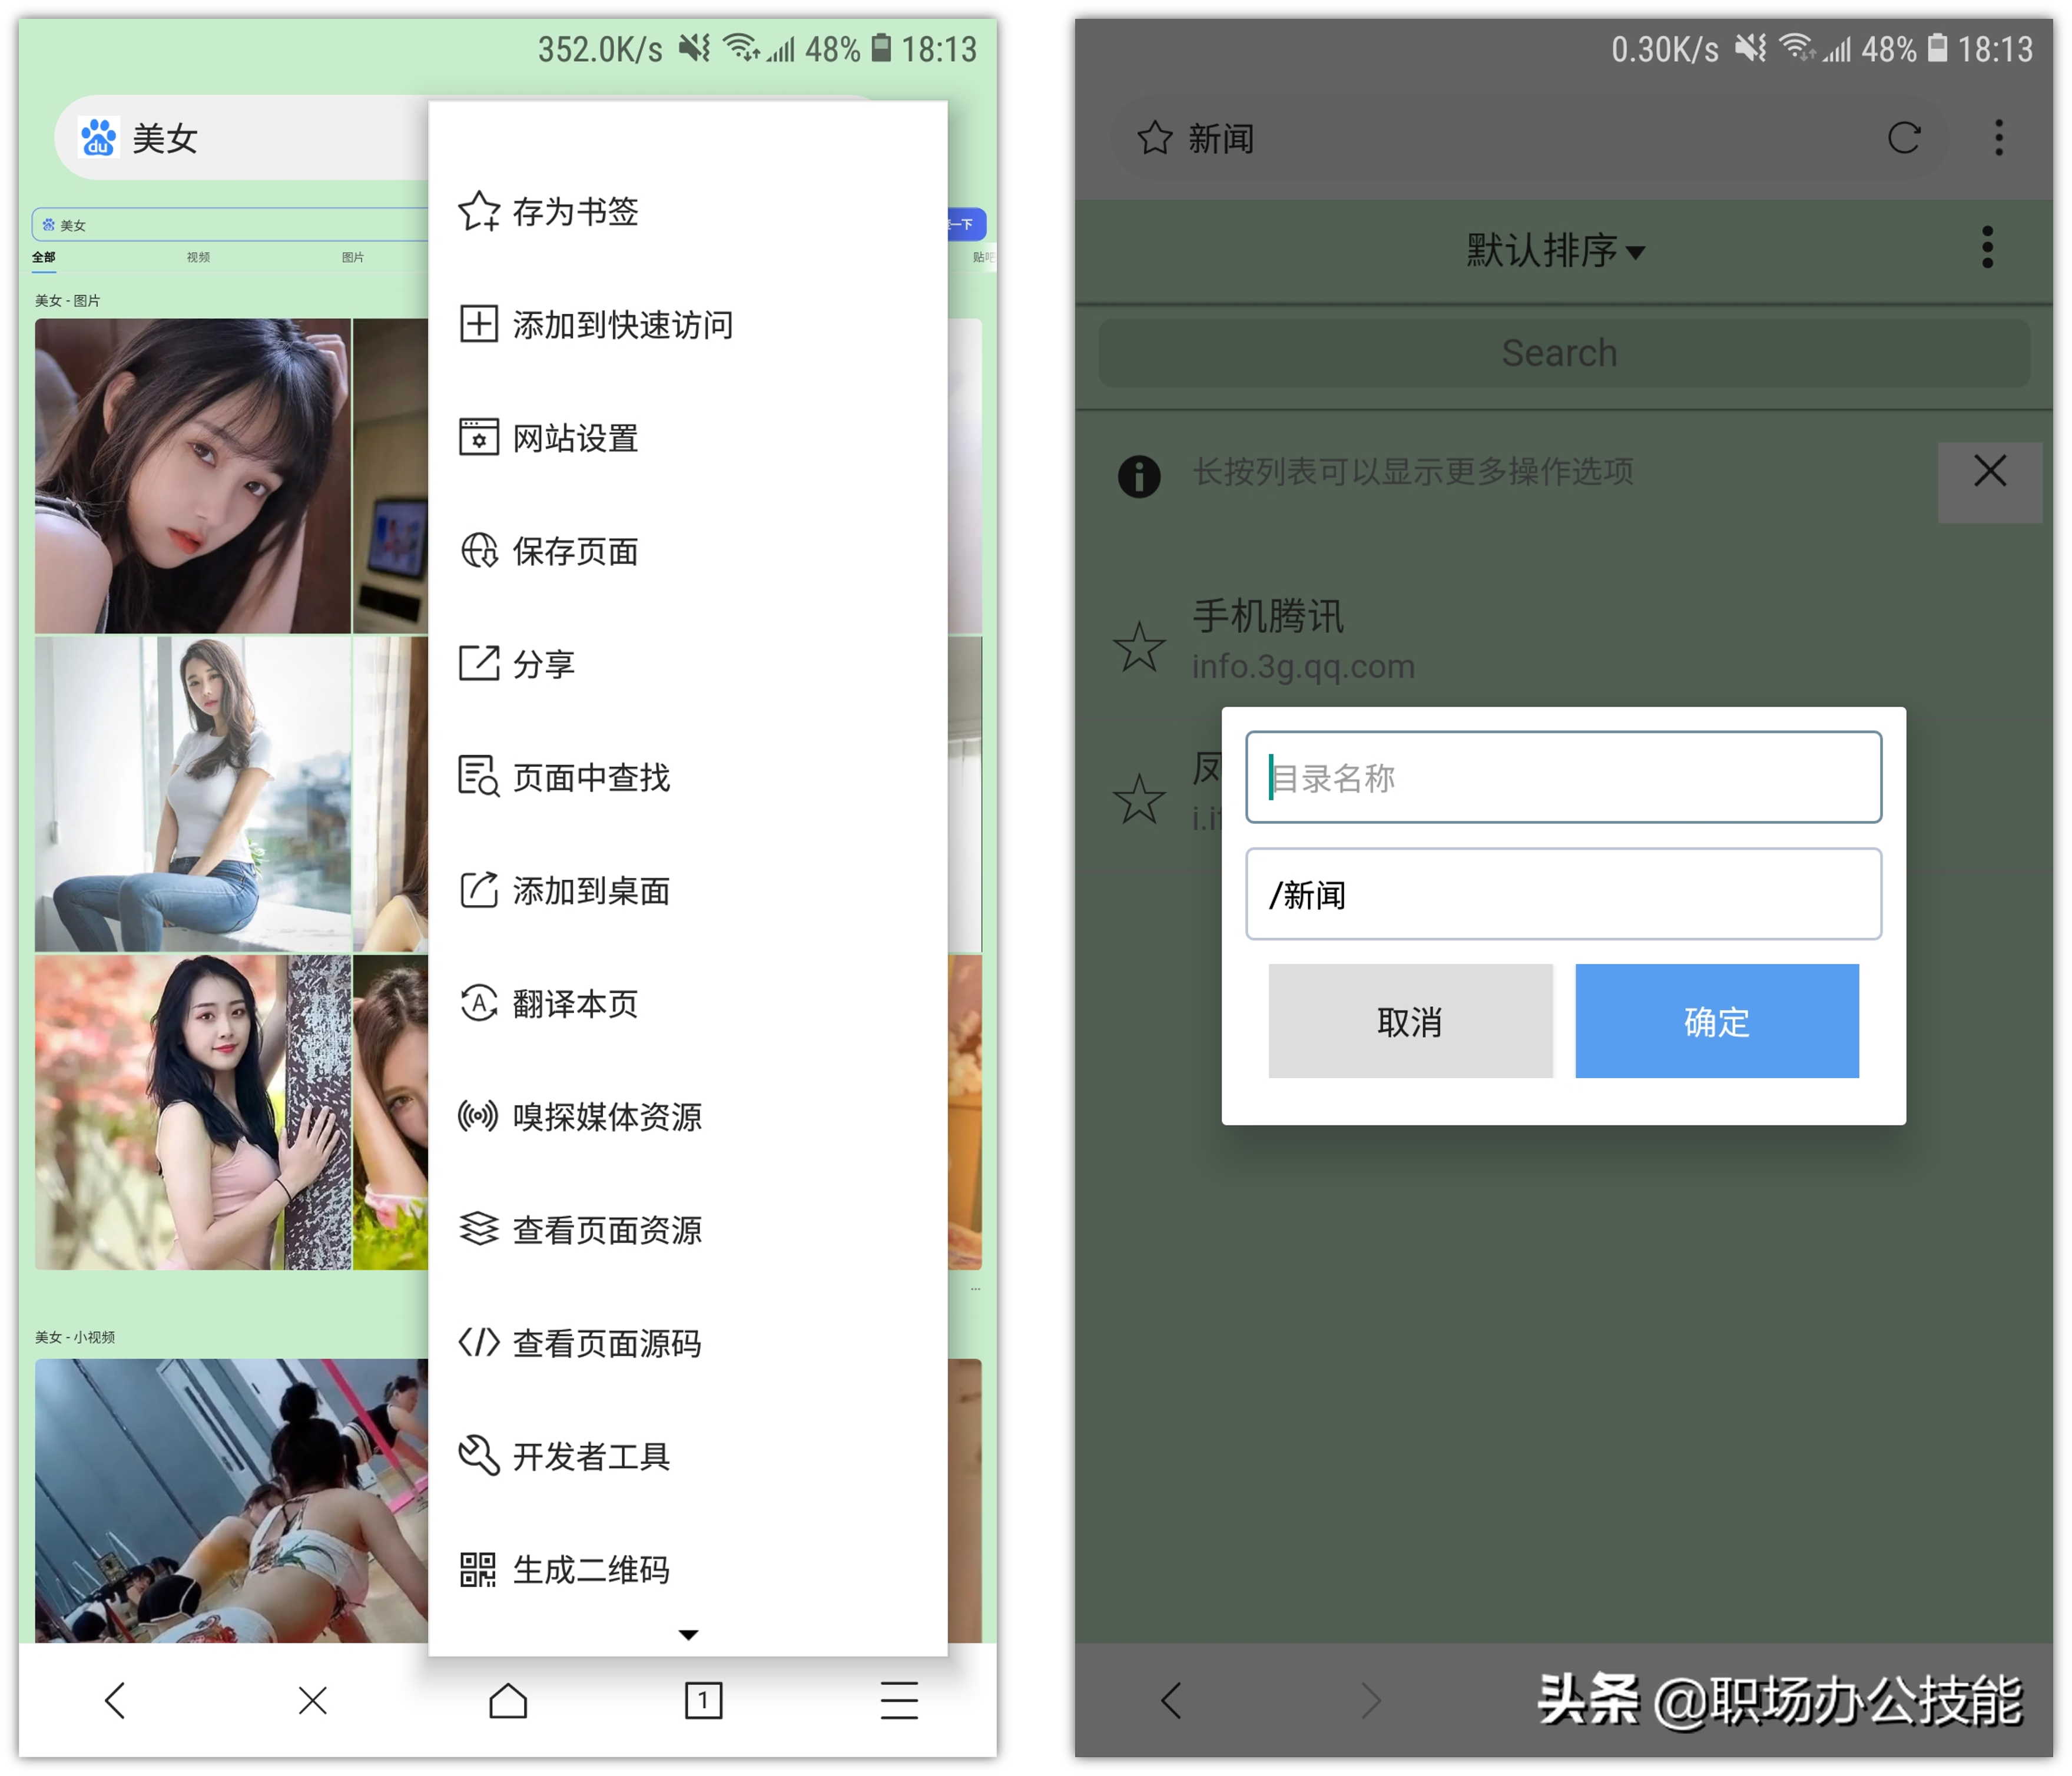Choose 嗅探媒体资源 from the menu
Screen dimensions: 2072x1776
tap(606, 1116)
